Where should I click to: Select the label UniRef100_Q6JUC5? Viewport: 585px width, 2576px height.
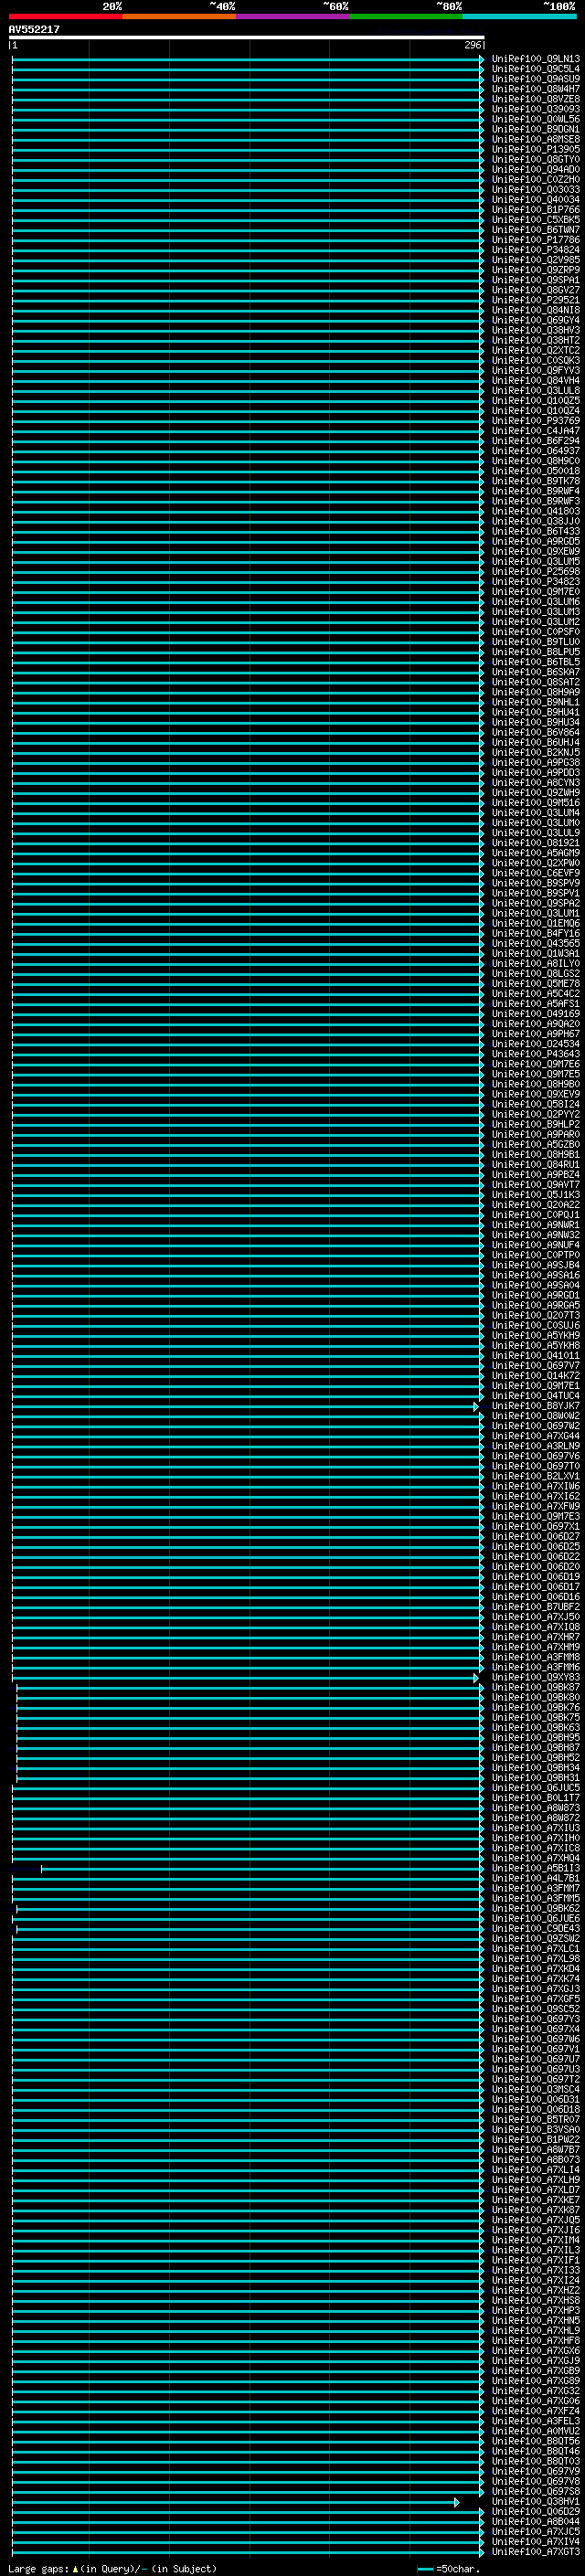click(x=536, y=1788)
